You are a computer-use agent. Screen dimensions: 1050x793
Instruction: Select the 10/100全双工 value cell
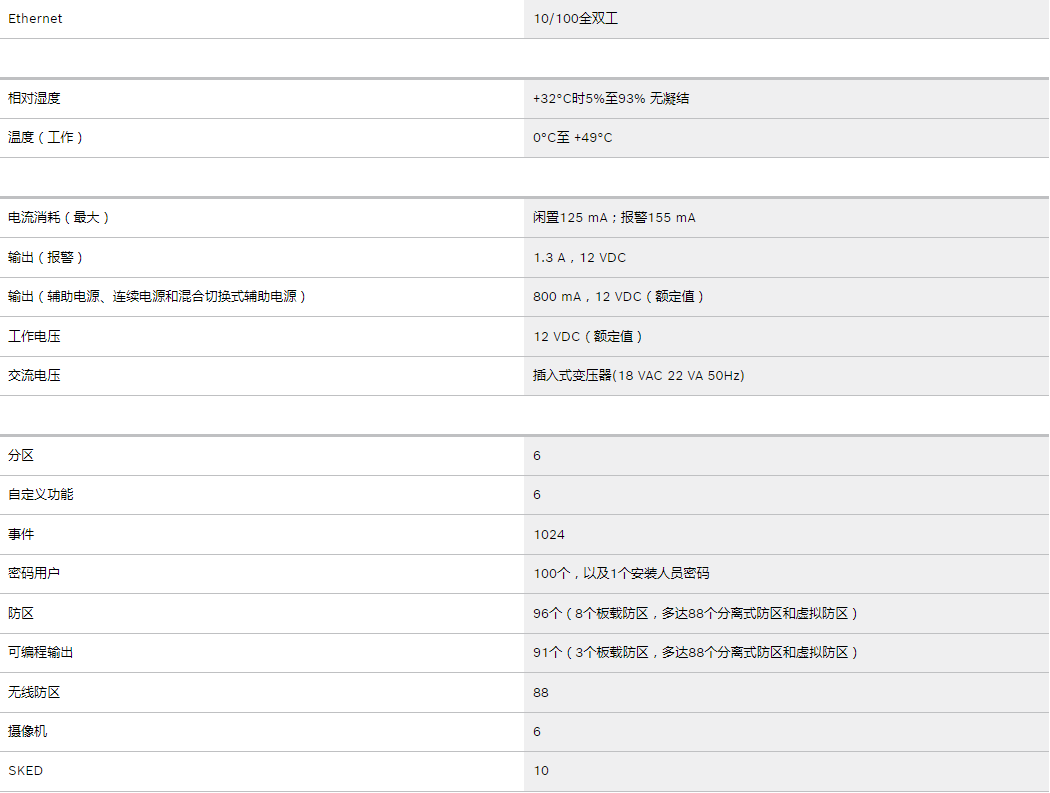(575, 19)
